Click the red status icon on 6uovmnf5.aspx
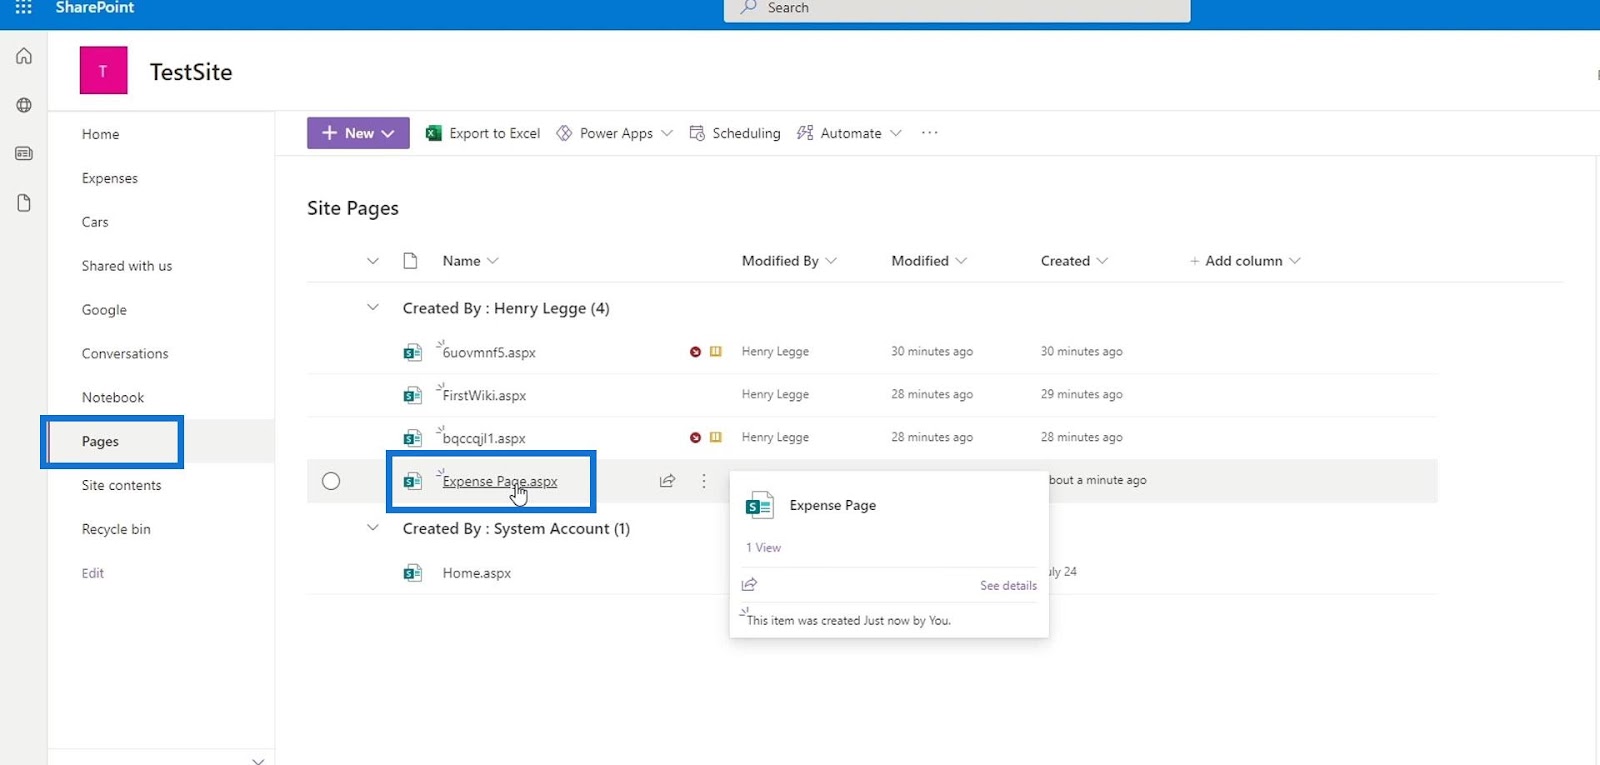This screenshot has width=1600, height=765. 695,352
